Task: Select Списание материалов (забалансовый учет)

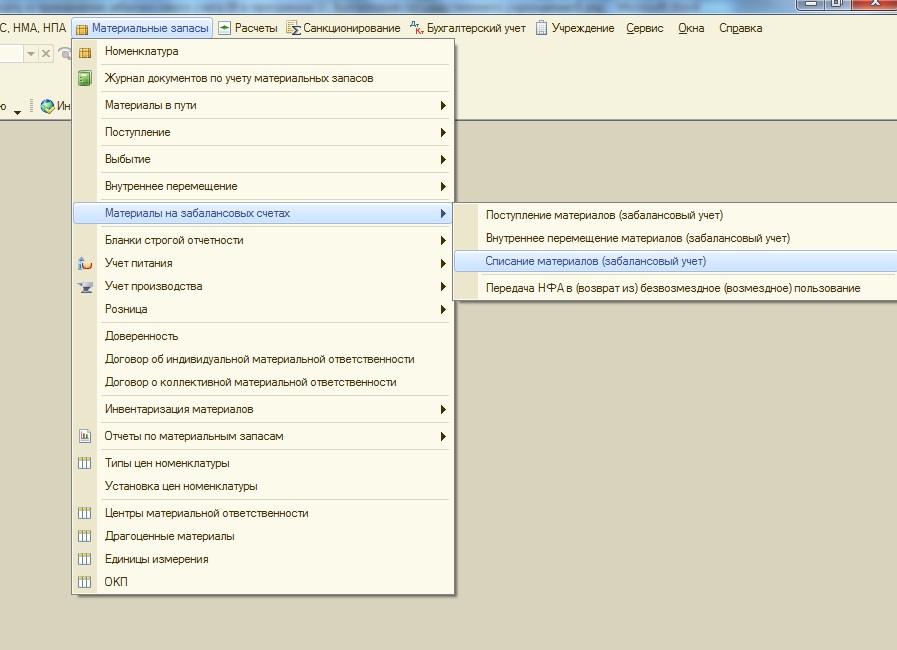Action: (596, 261)
